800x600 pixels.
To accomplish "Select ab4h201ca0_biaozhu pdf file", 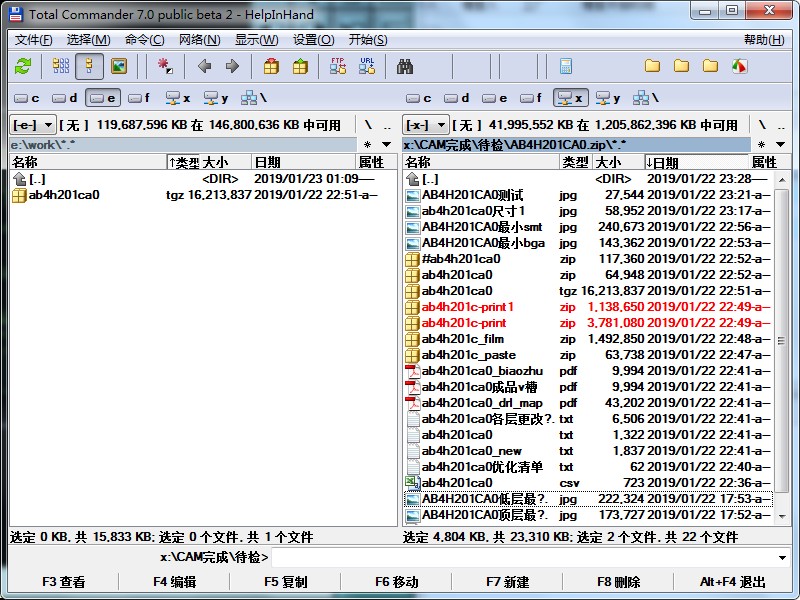I will 589,371.
